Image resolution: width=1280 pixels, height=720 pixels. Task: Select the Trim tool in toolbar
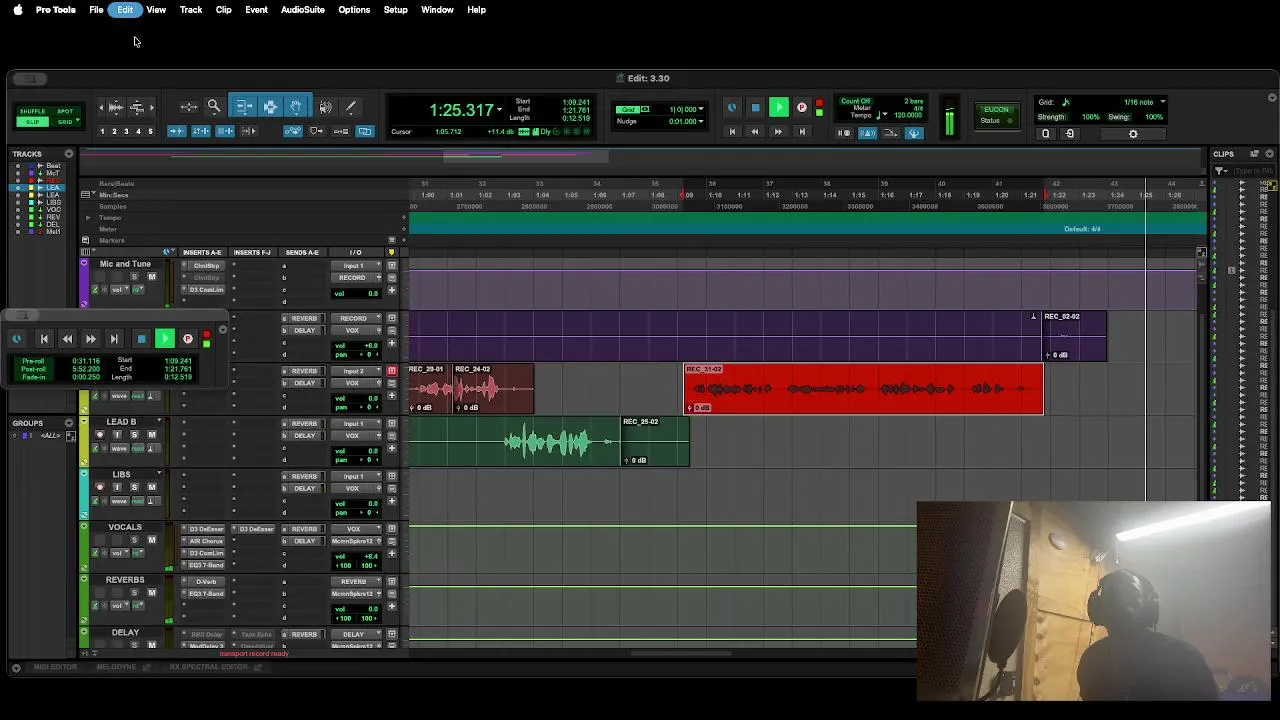[x=243, y=106]
